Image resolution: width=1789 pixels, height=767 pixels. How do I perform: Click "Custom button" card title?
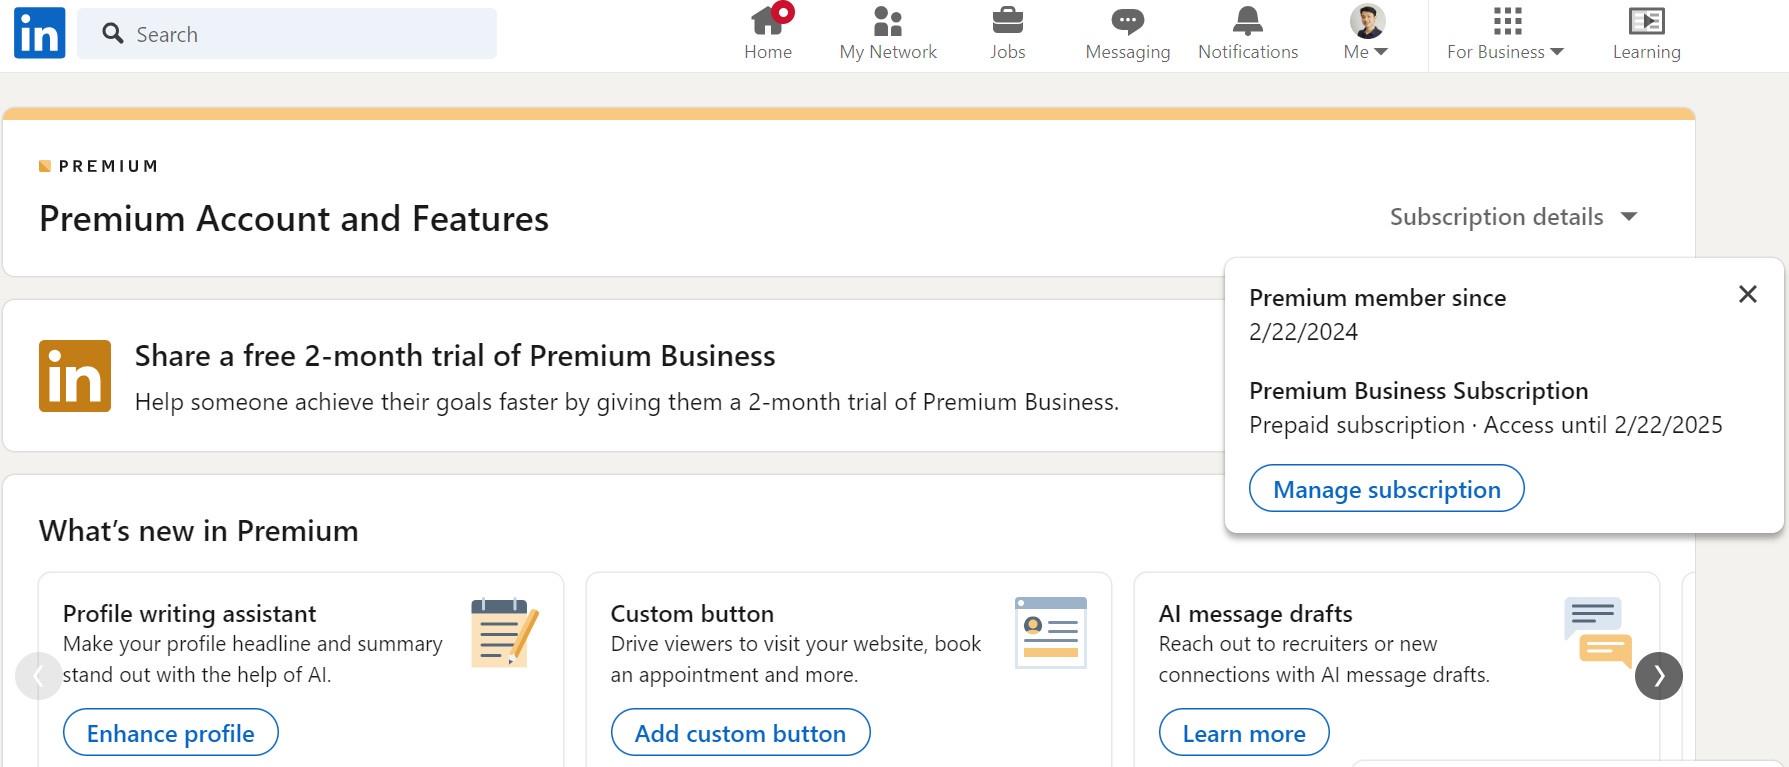pos(692,614)
